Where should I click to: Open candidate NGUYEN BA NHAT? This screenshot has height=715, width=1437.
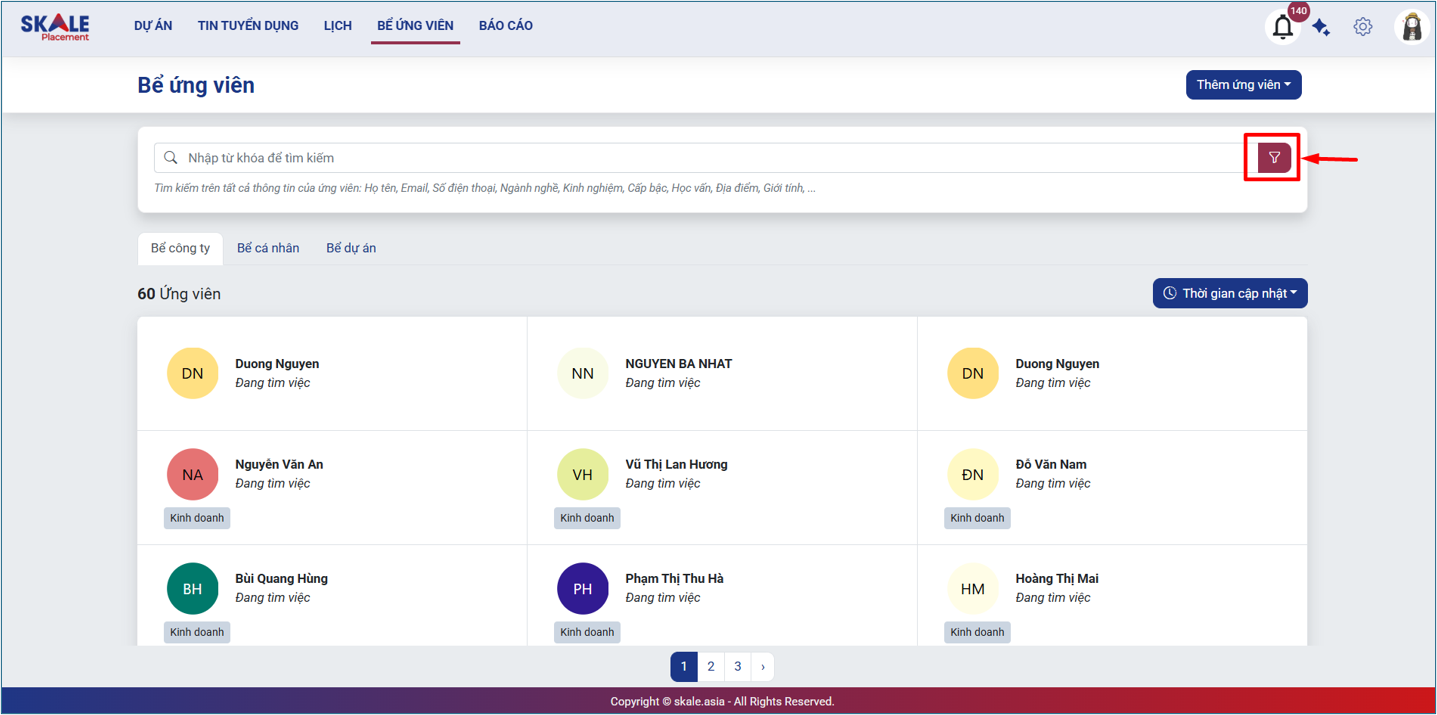tap(678, 364)
